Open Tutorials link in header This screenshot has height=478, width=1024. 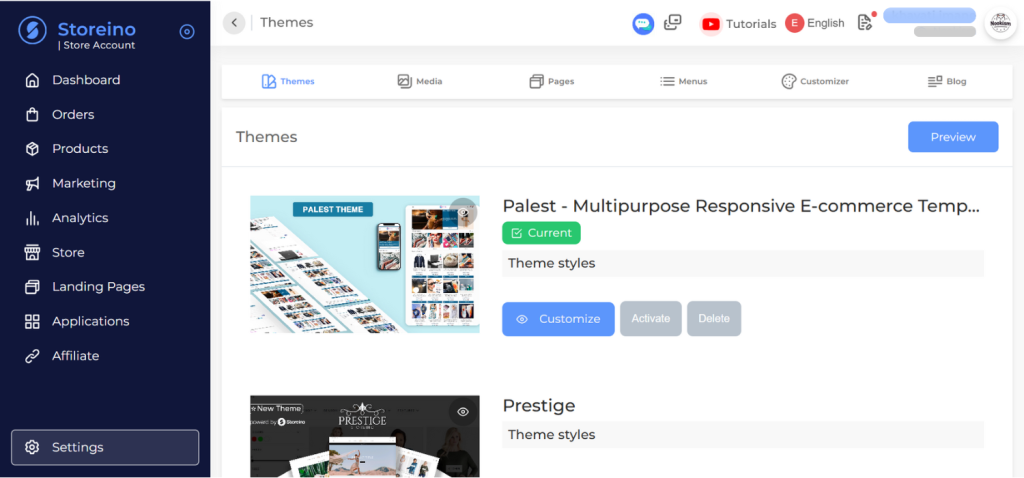click(x=751, y=24)
